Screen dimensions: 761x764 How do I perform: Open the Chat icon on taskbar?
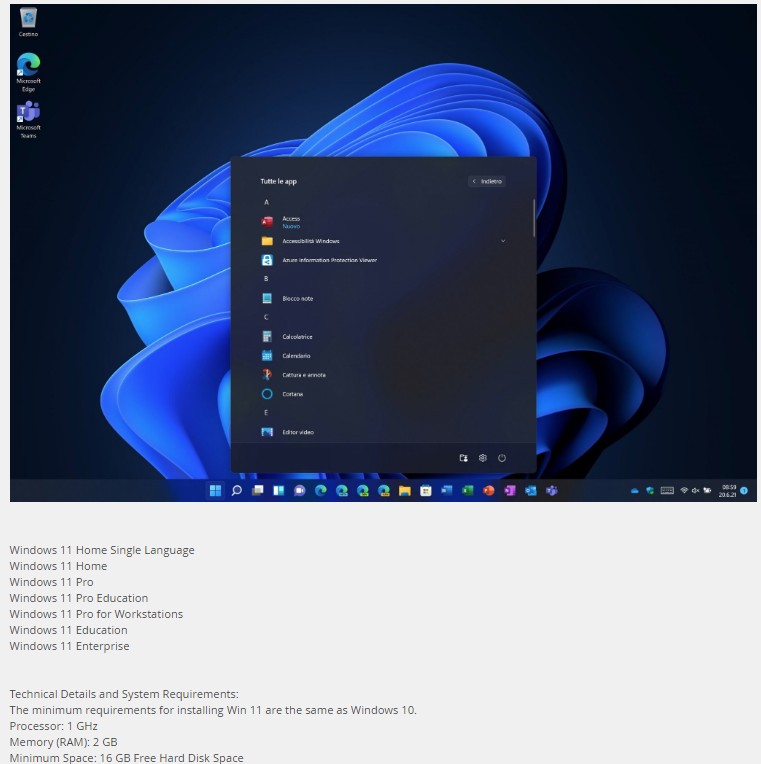click(300, 491)
